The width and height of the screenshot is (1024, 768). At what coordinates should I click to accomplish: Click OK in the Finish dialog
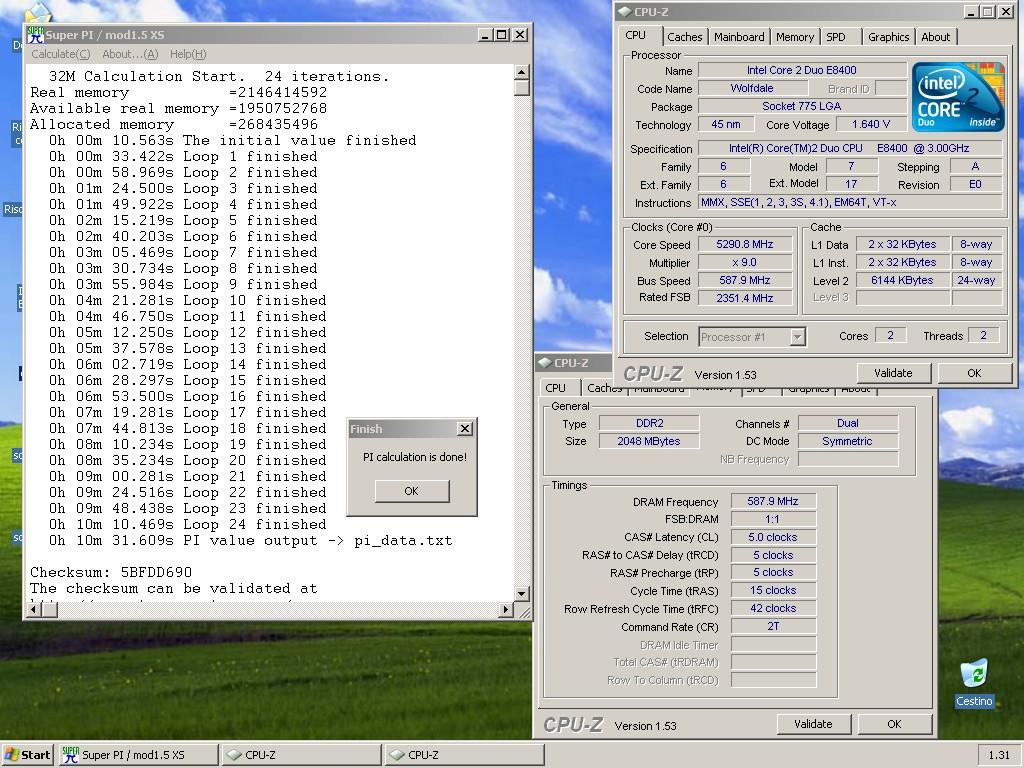[x=411, y=491]
